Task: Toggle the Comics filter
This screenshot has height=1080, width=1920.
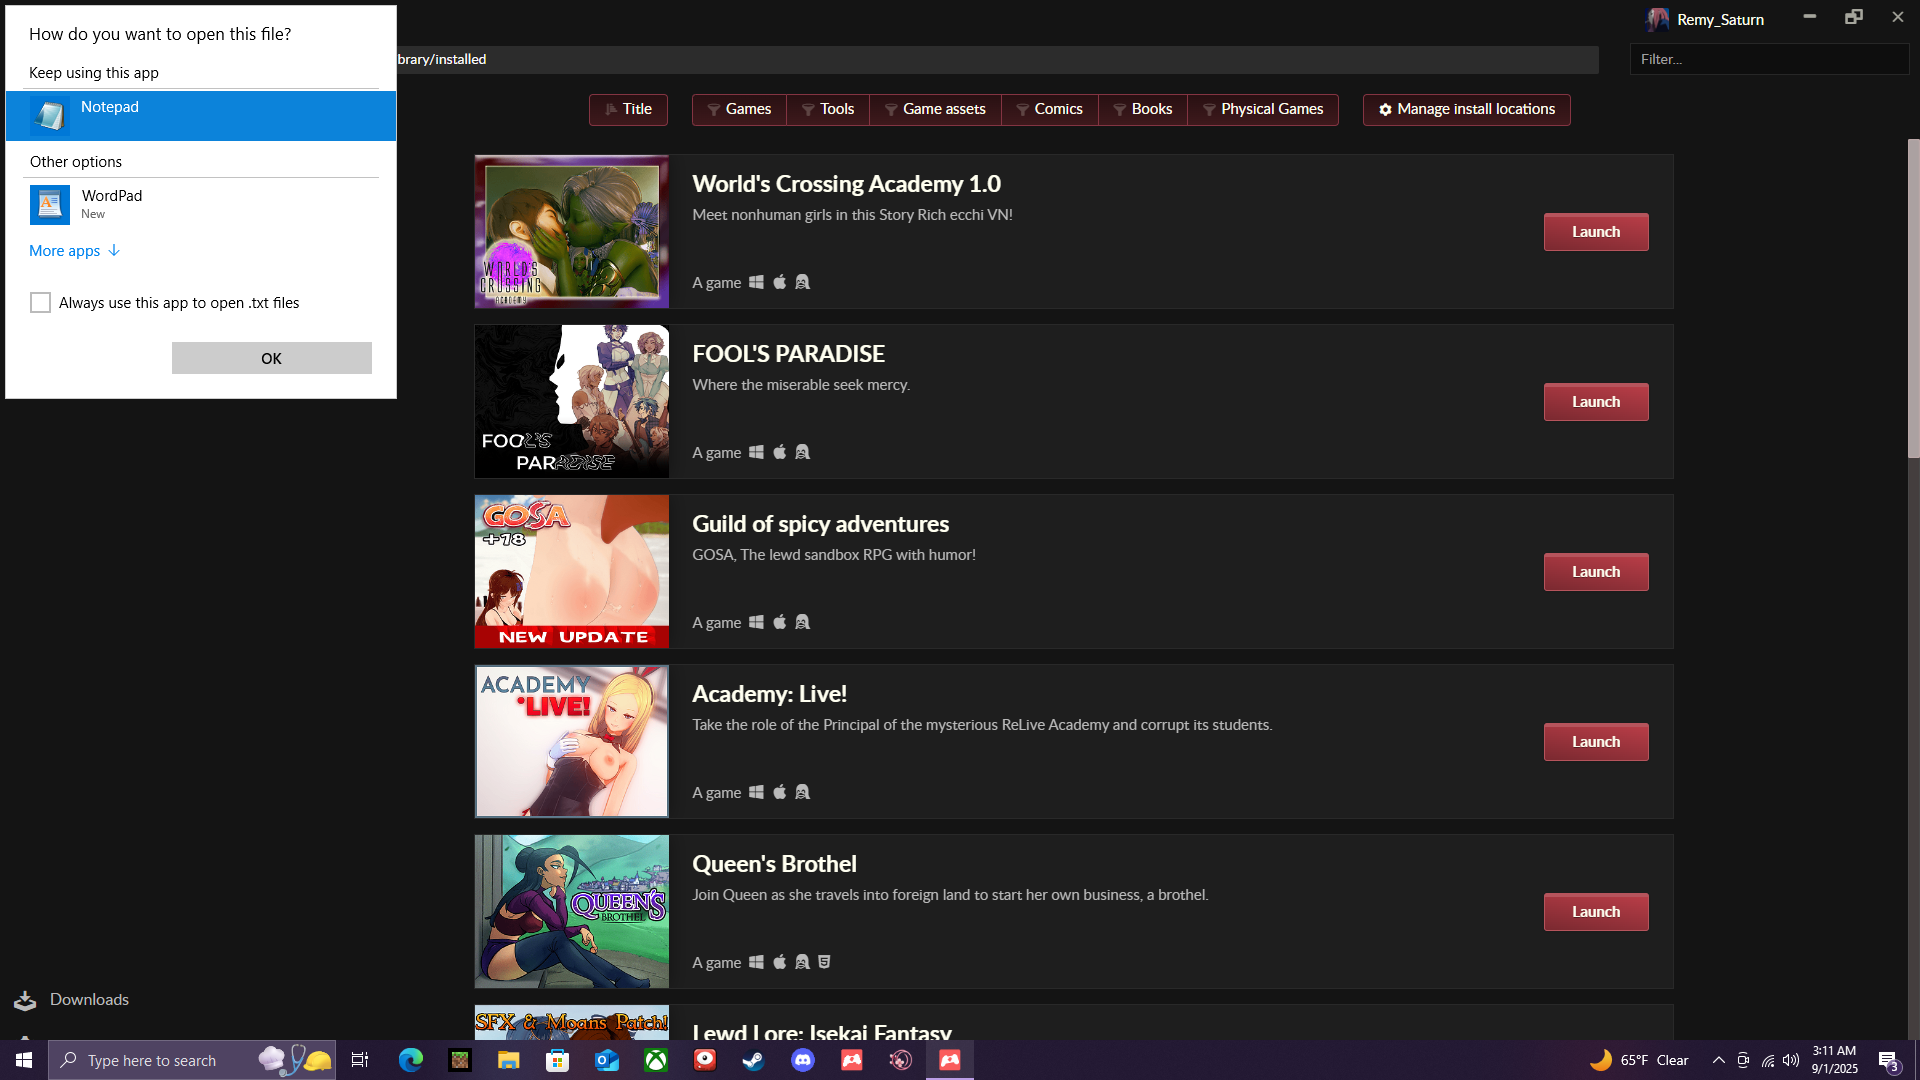Action: point(1049,109)
